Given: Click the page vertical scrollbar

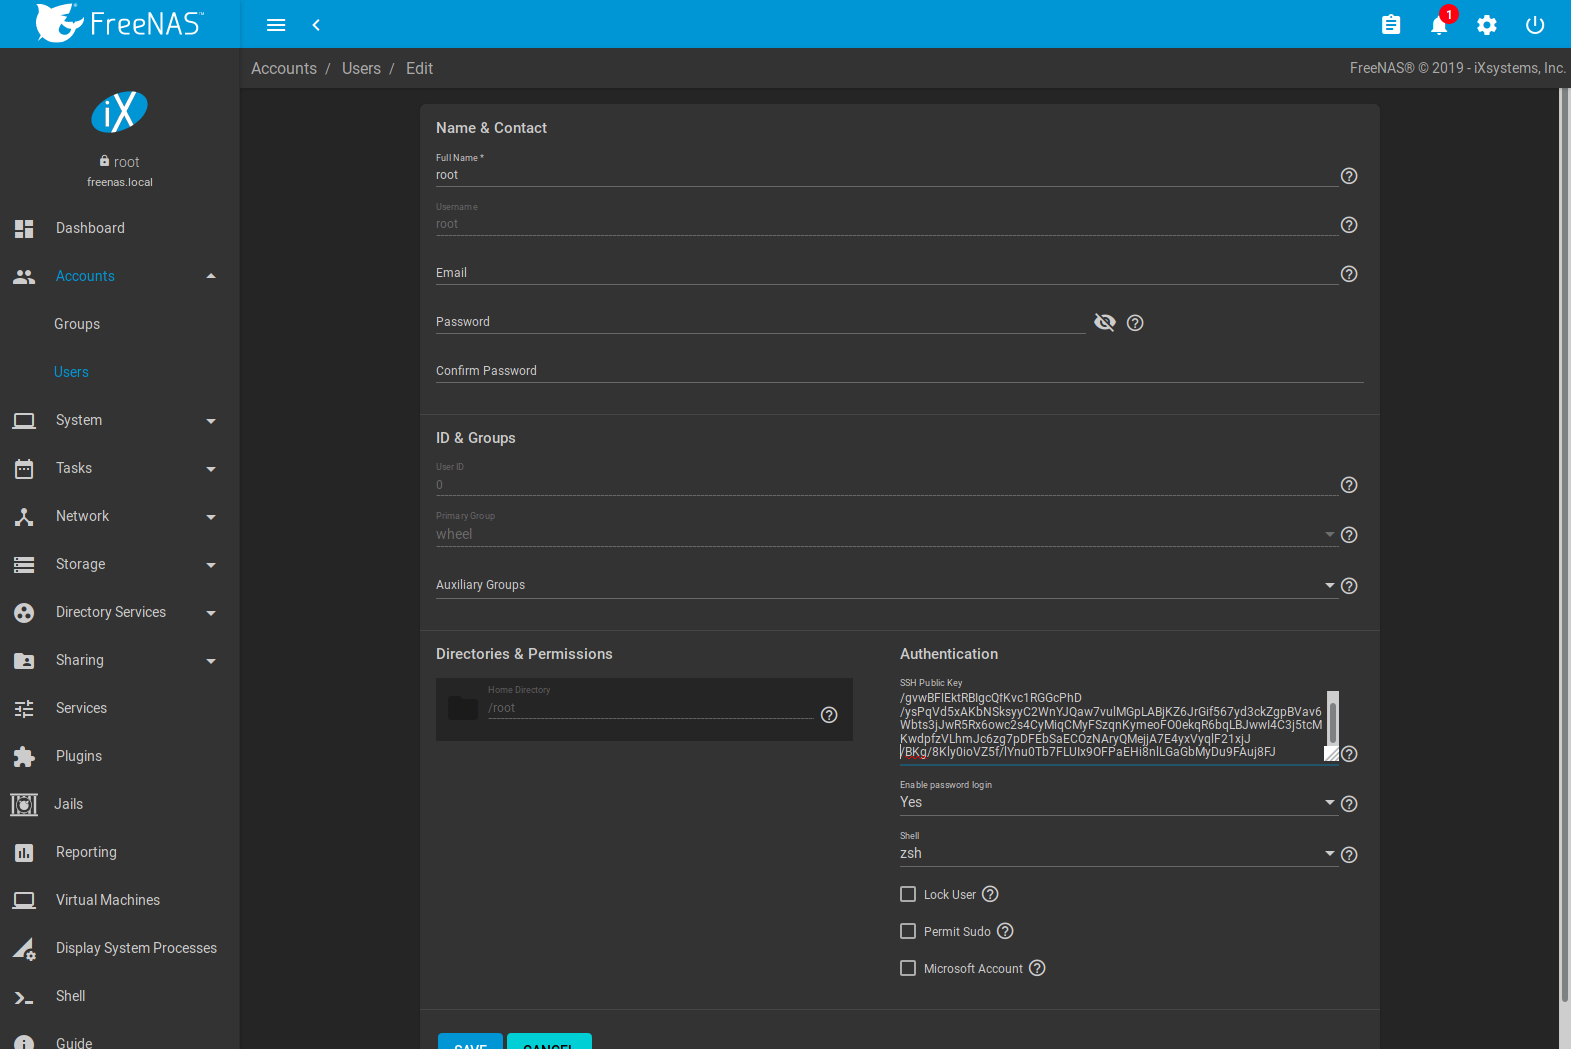Looking at the screenshot, I should (x=1565, y=546).
